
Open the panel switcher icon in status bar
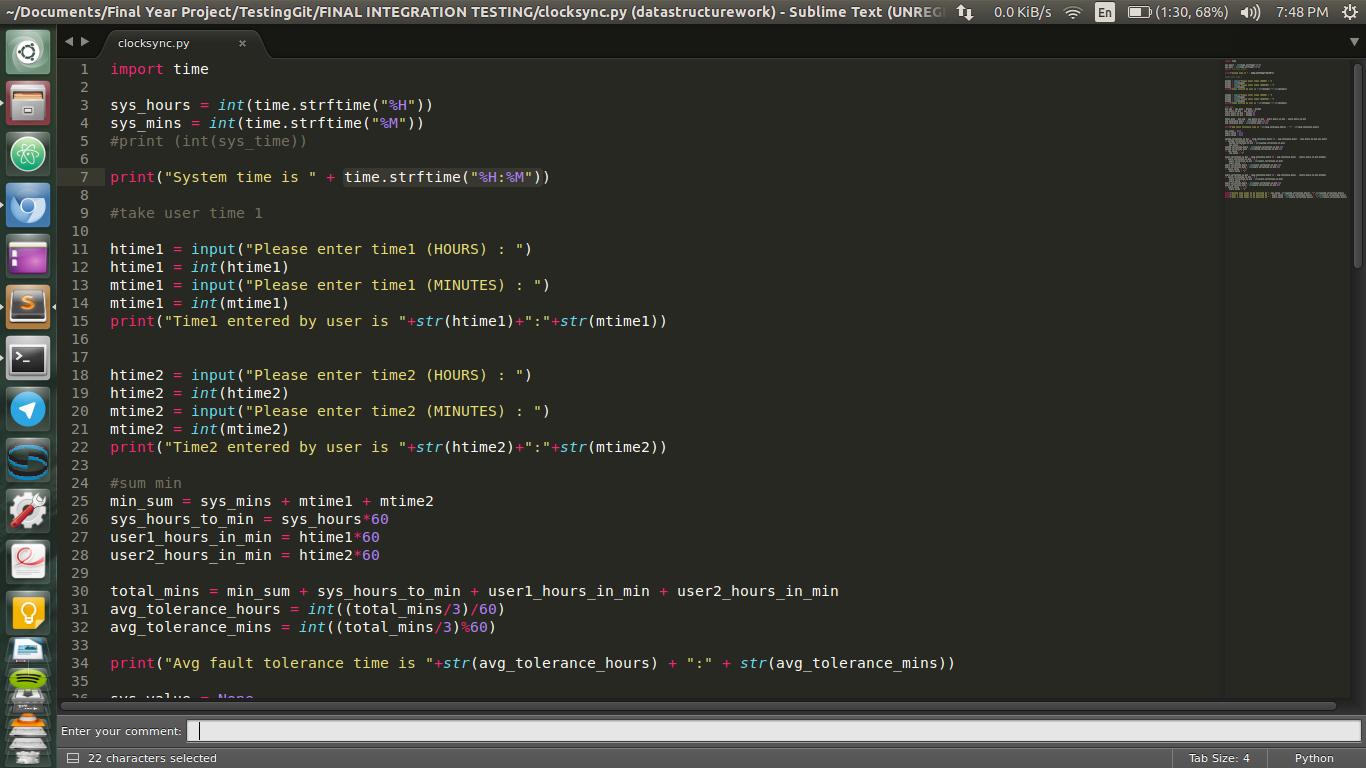click(73, 758)
